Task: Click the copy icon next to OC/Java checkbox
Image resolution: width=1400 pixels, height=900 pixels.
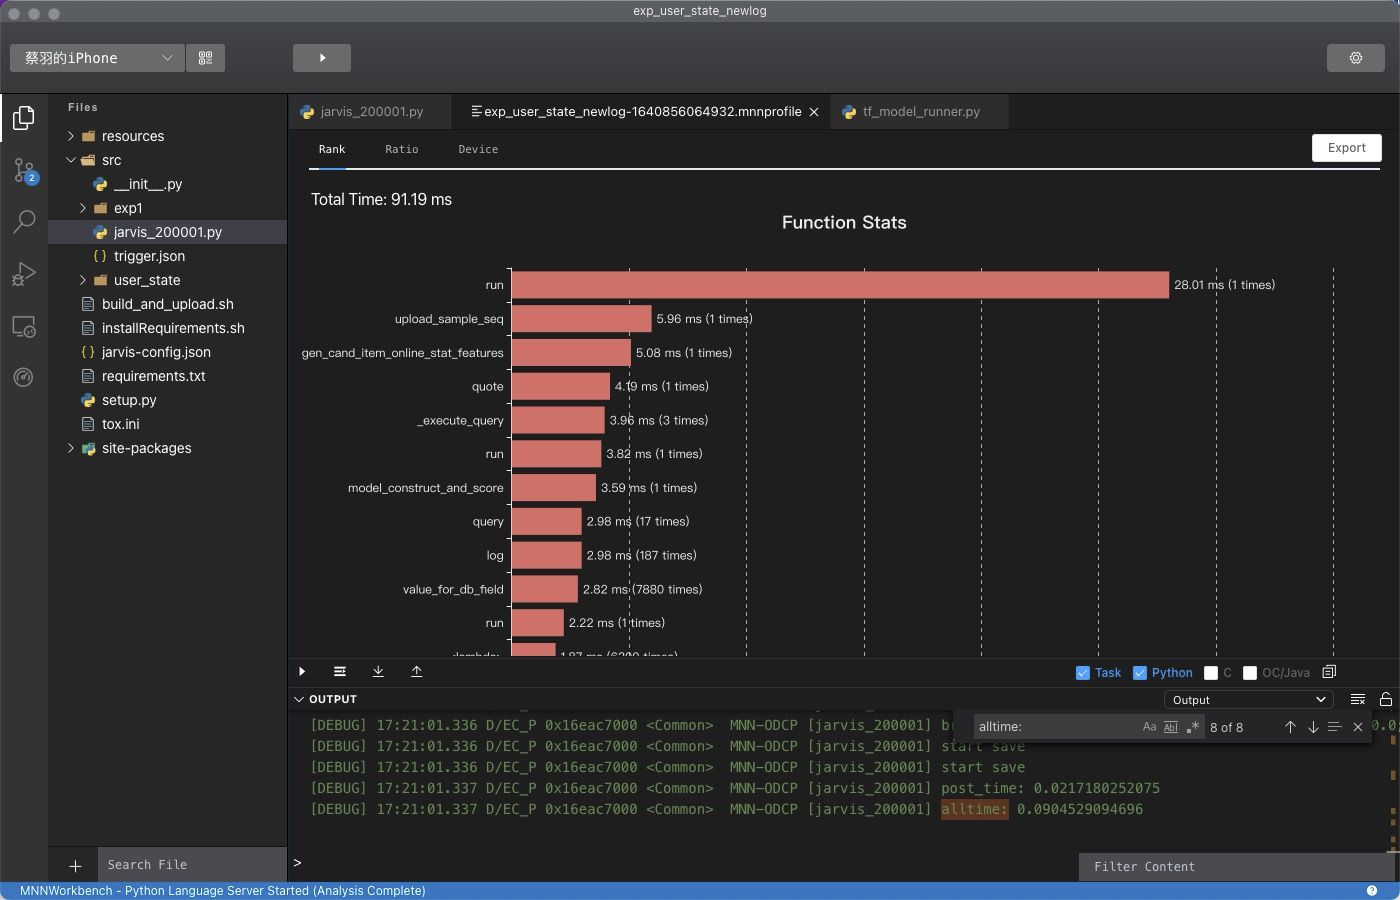Action: click(x=1329, y=672)
